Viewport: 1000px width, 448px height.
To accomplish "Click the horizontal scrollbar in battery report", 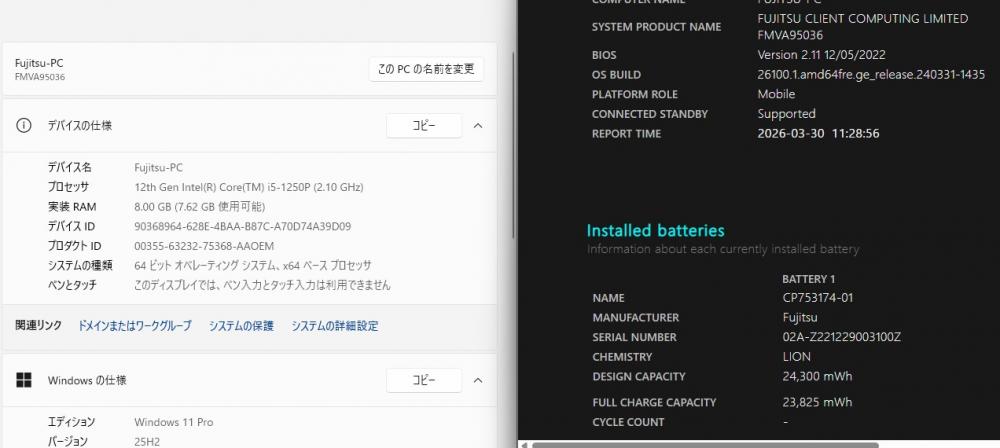I will point(705,445).
